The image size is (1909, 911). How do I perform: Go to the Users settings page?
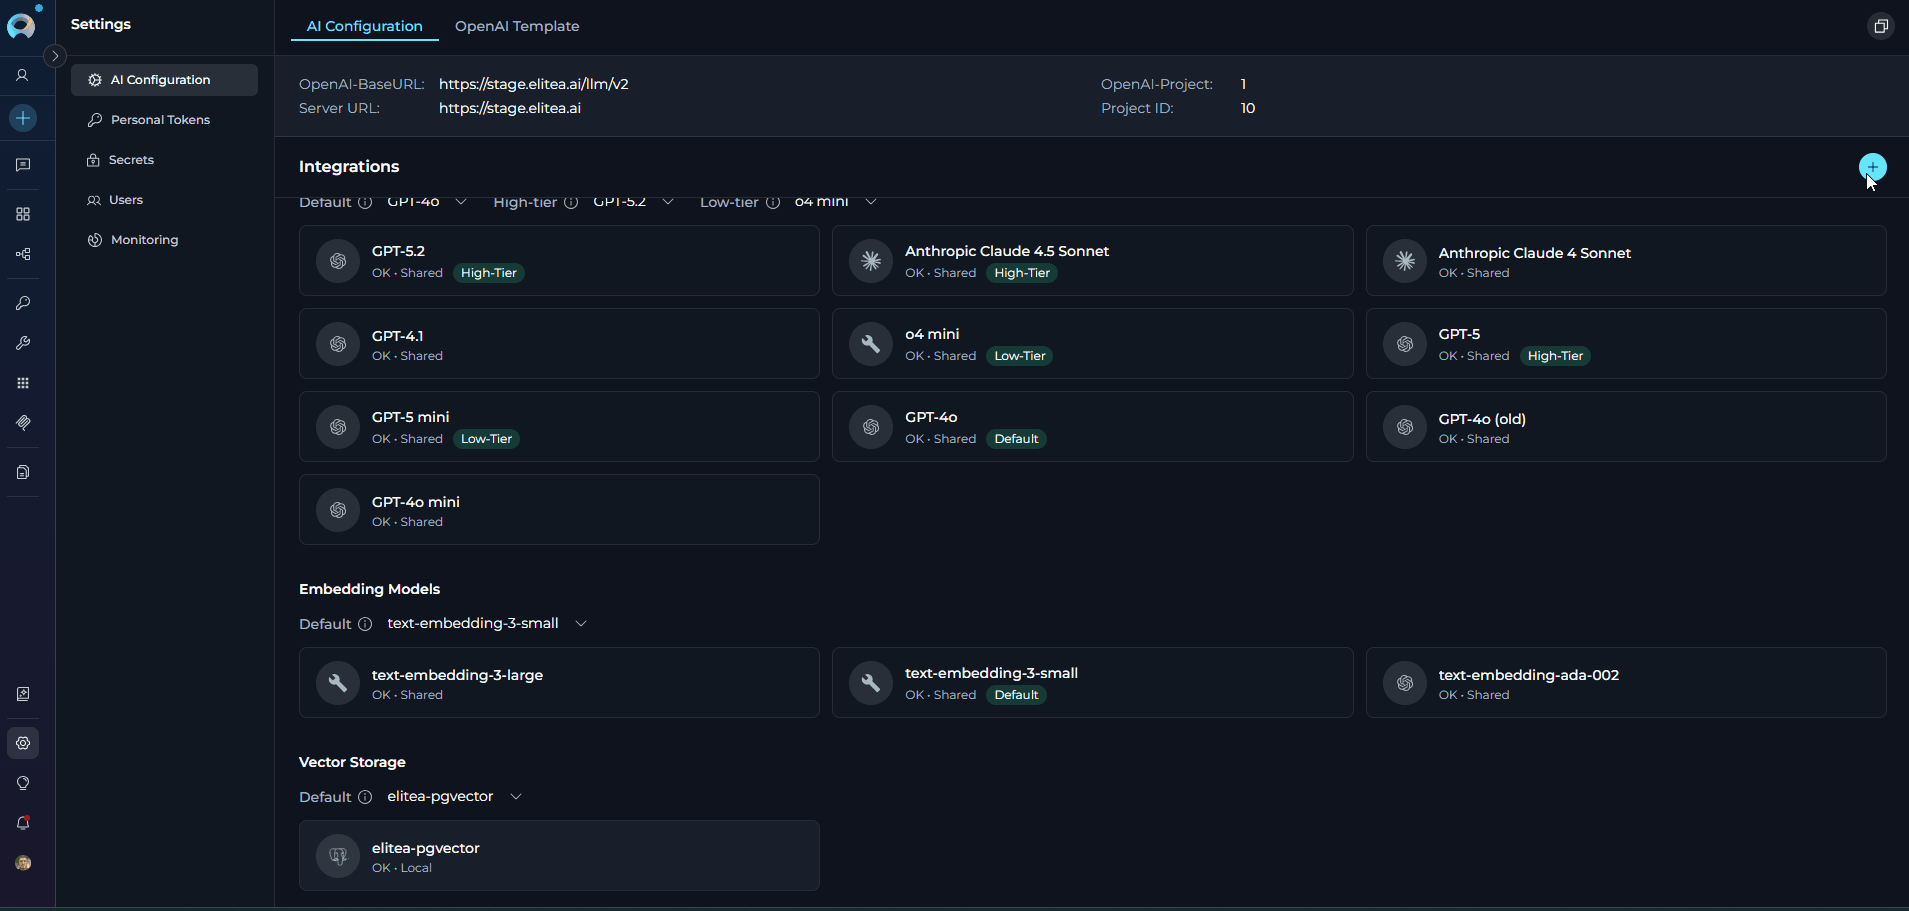pyautogui.click(x=164, y=200)
